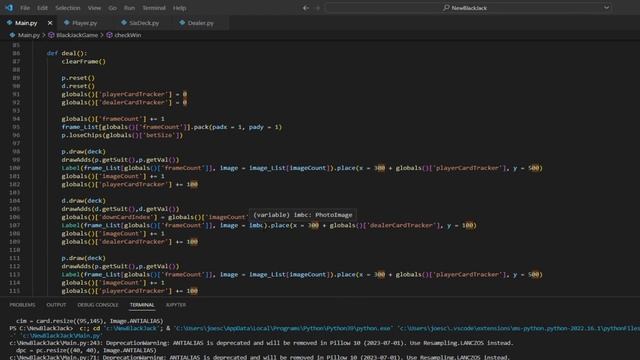Open the Terminal menu
Image resolution: width=640 pixels, height=360 pixels.
154,8
